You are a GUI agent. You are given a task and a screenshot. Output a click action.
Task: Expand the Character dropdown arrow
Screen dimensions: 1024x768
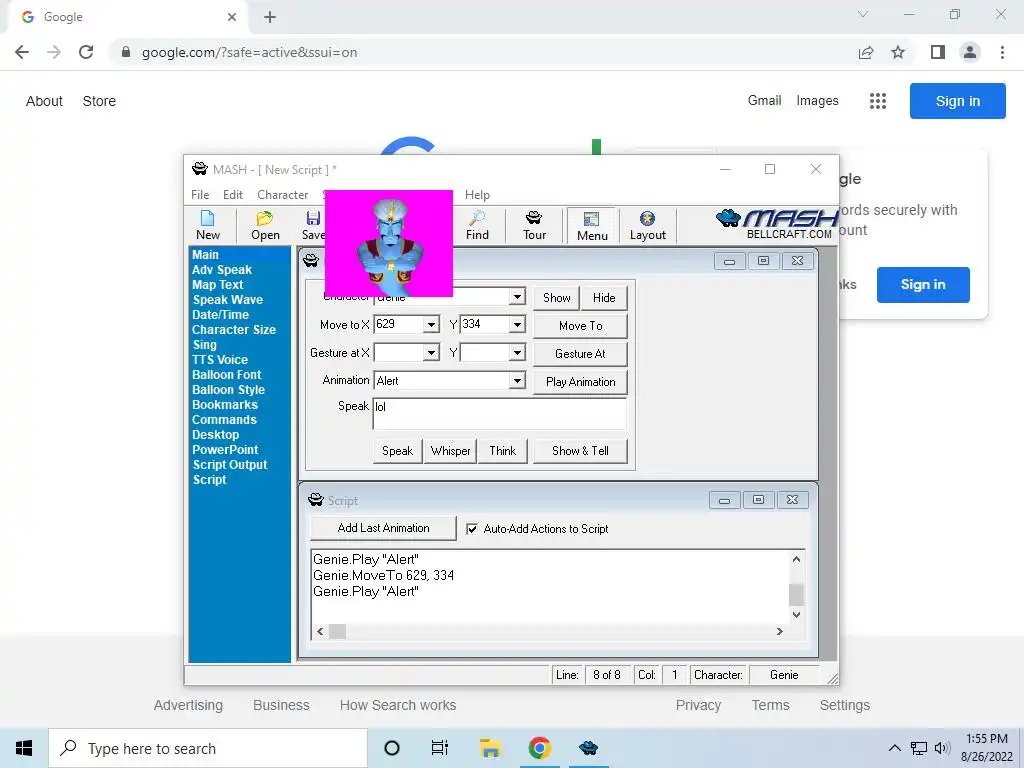coord(517,297)
